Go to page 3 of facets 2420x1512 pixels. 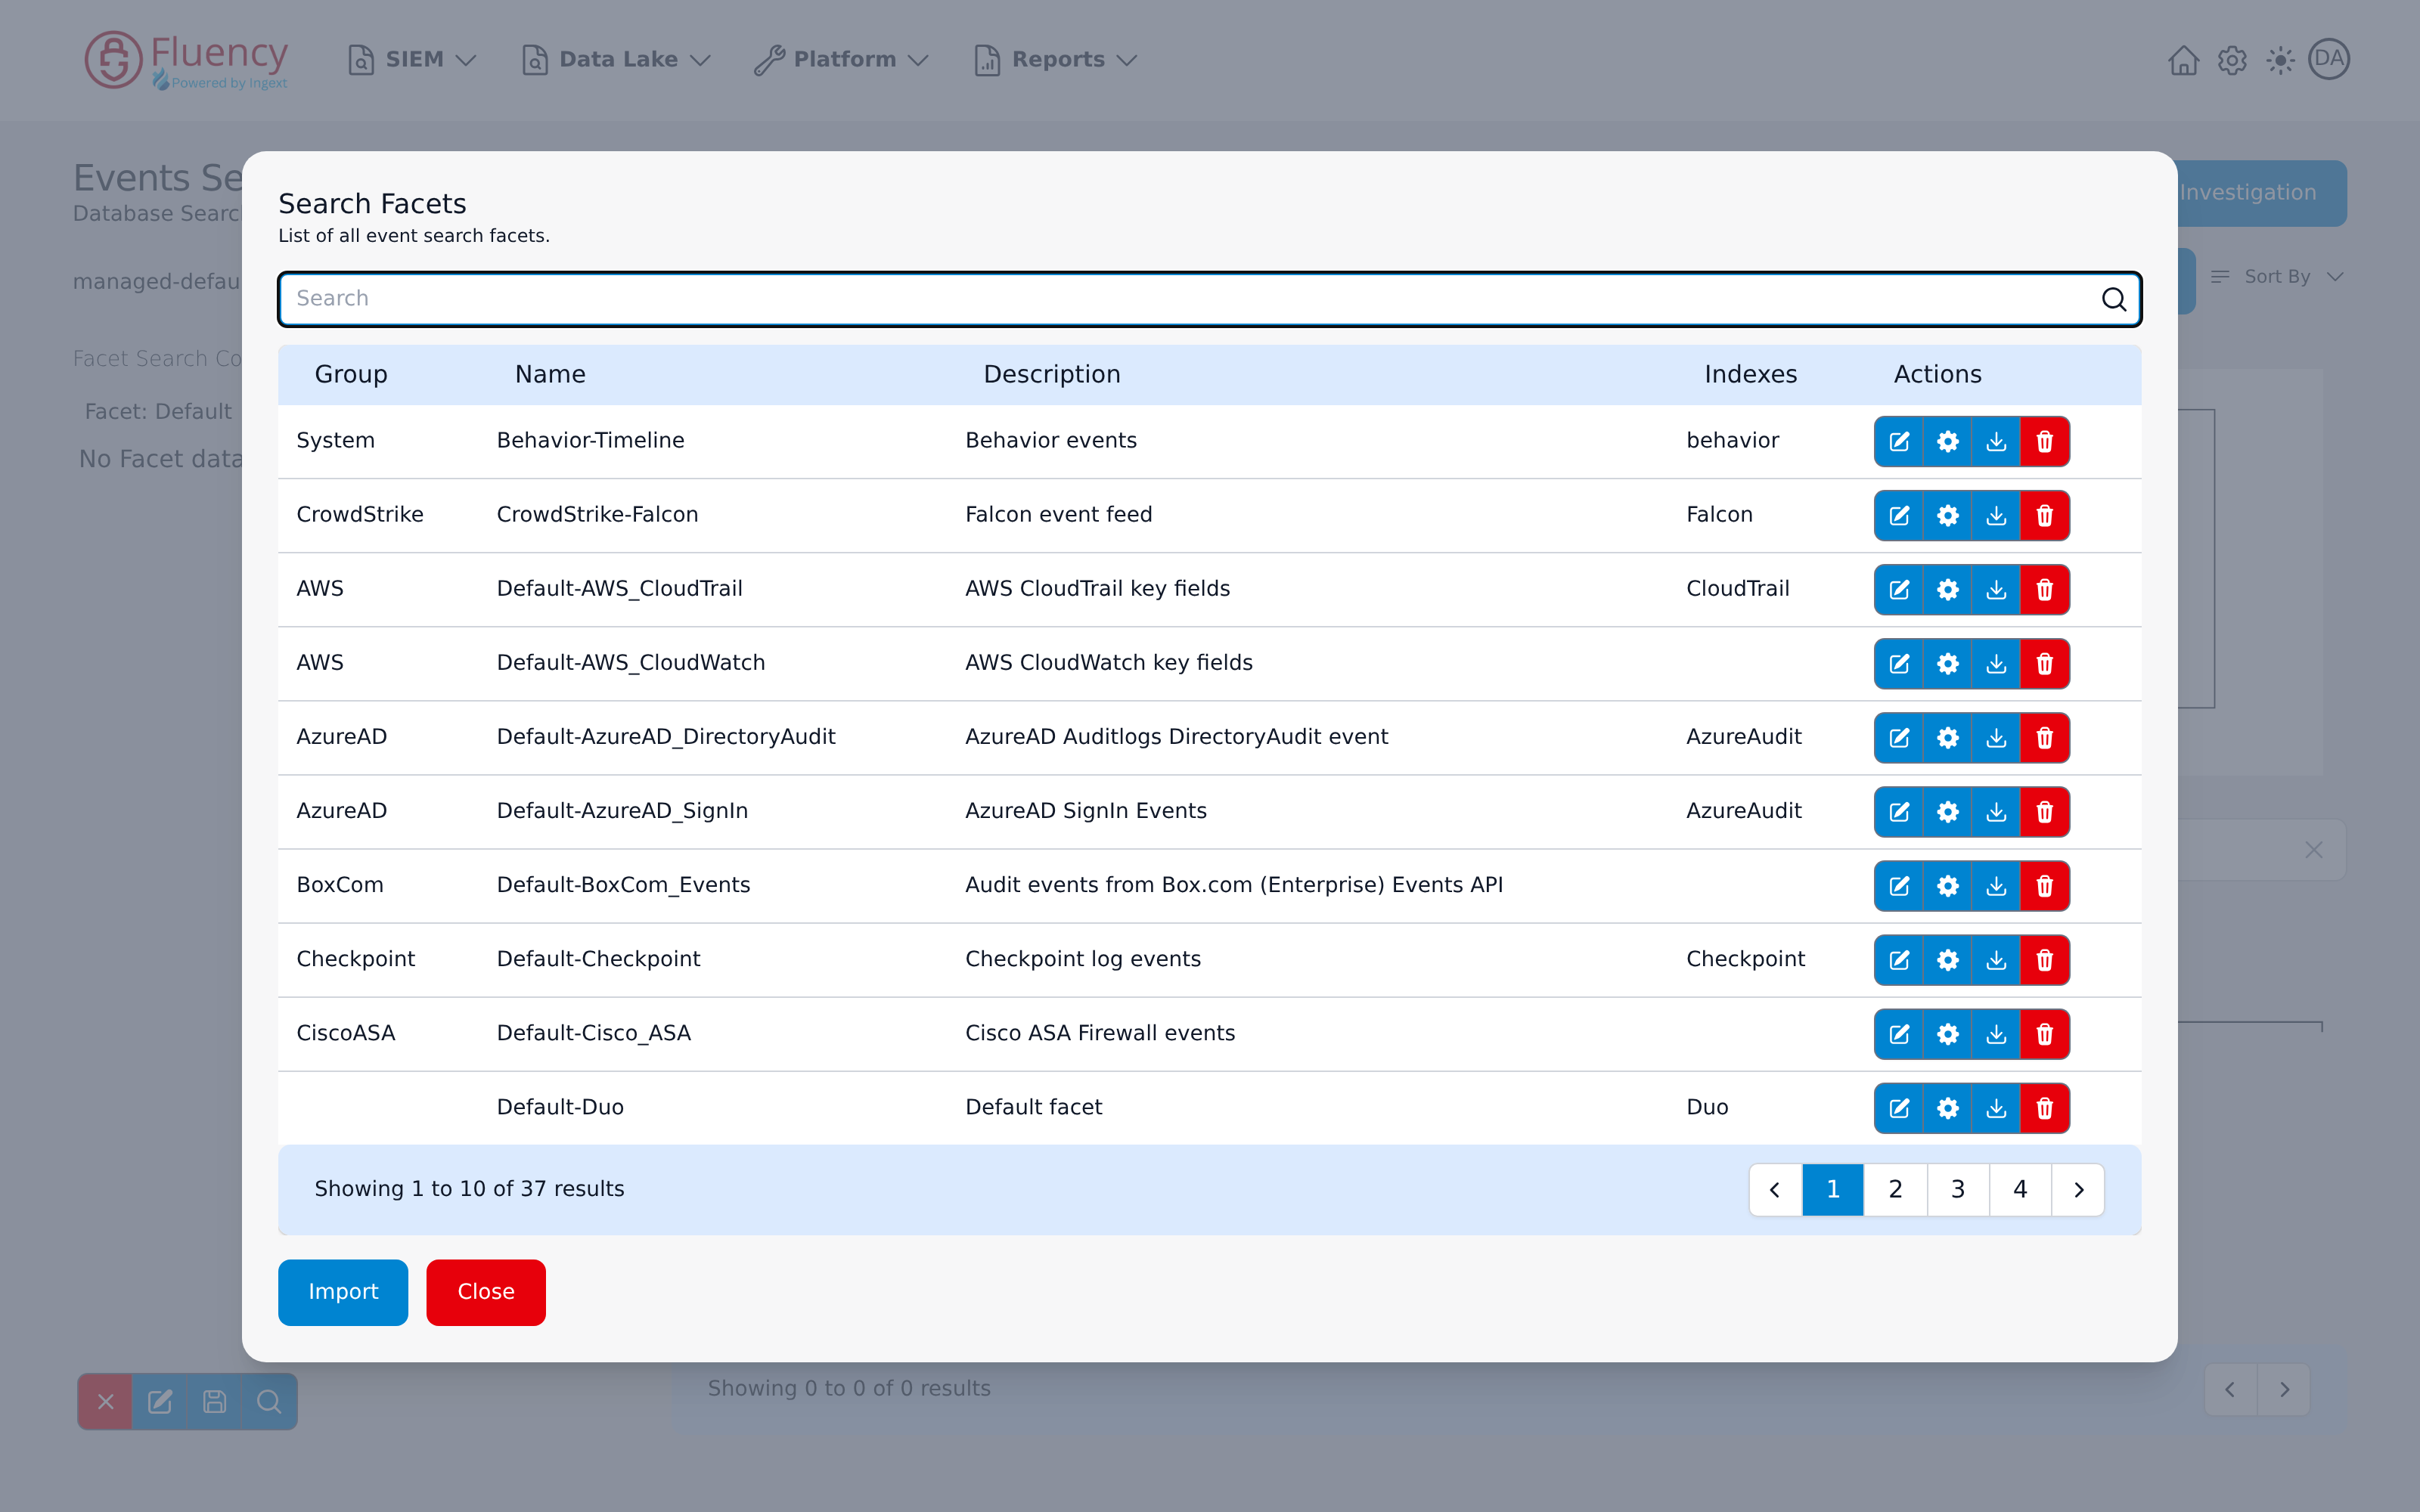click(1958, 1189)
